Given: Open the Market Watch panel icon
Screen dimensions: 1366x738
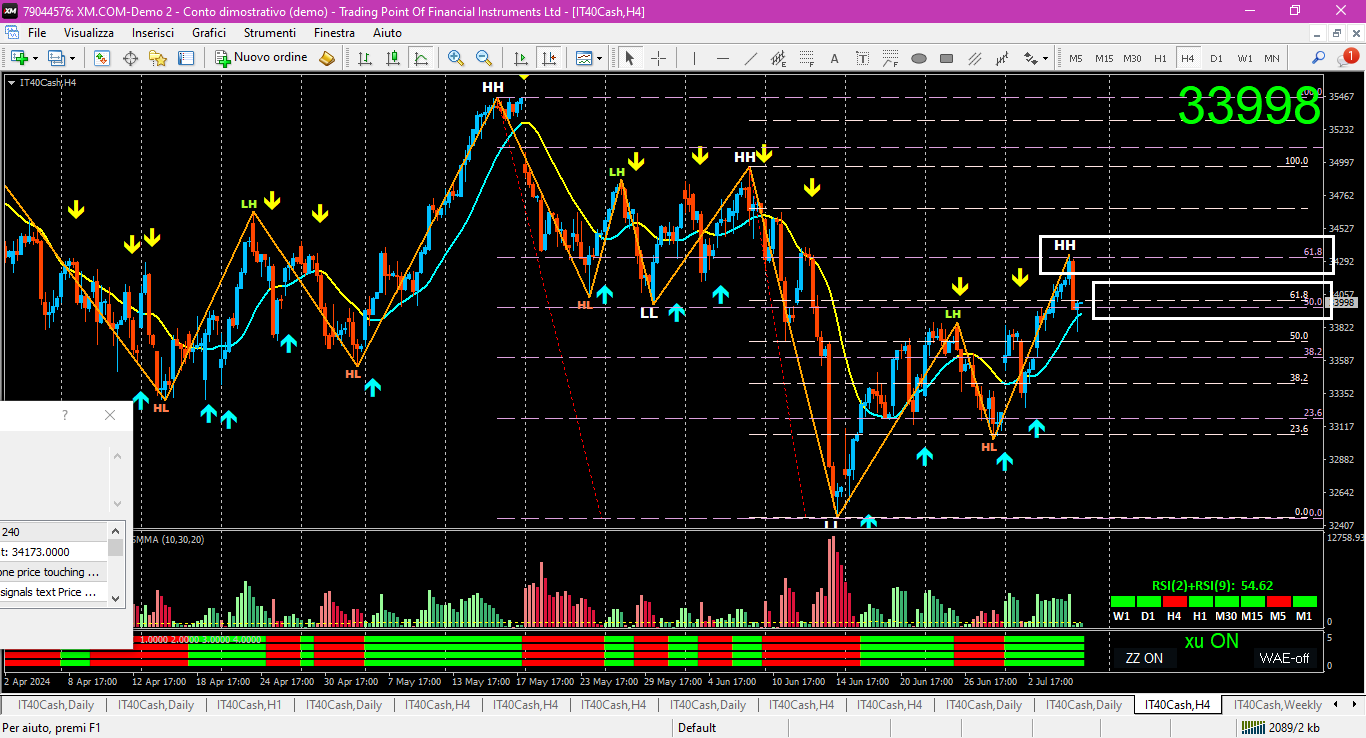Looking at the screenshot, I should (x=102, y=58).
